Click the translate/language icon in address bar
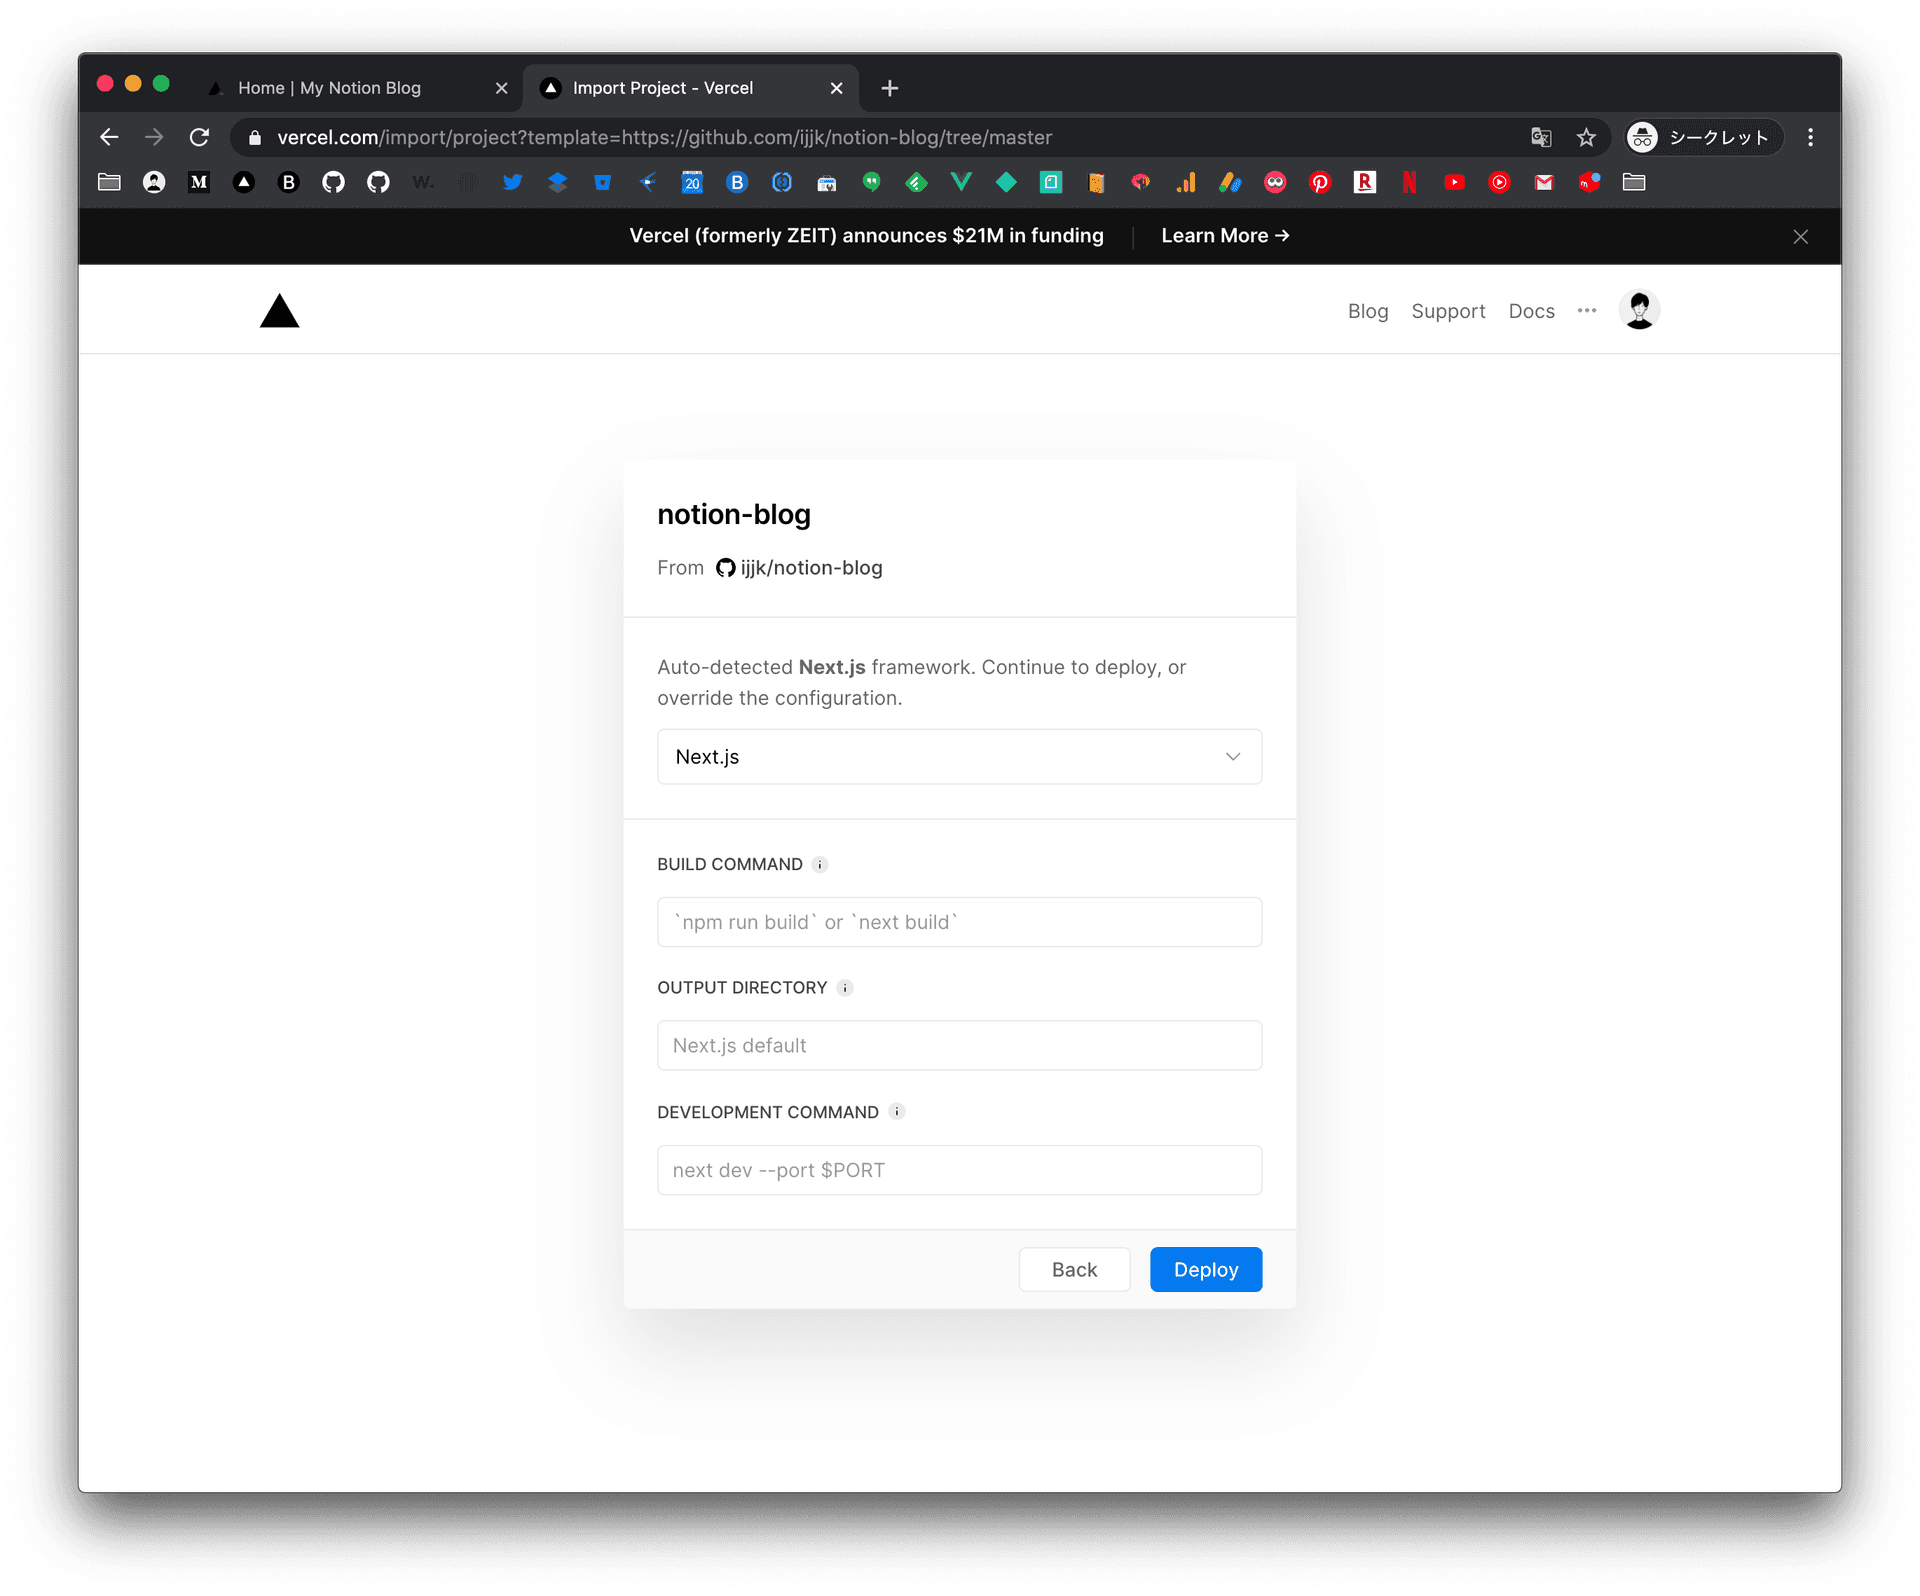 pyautogui.click(x=1542, y=137)
